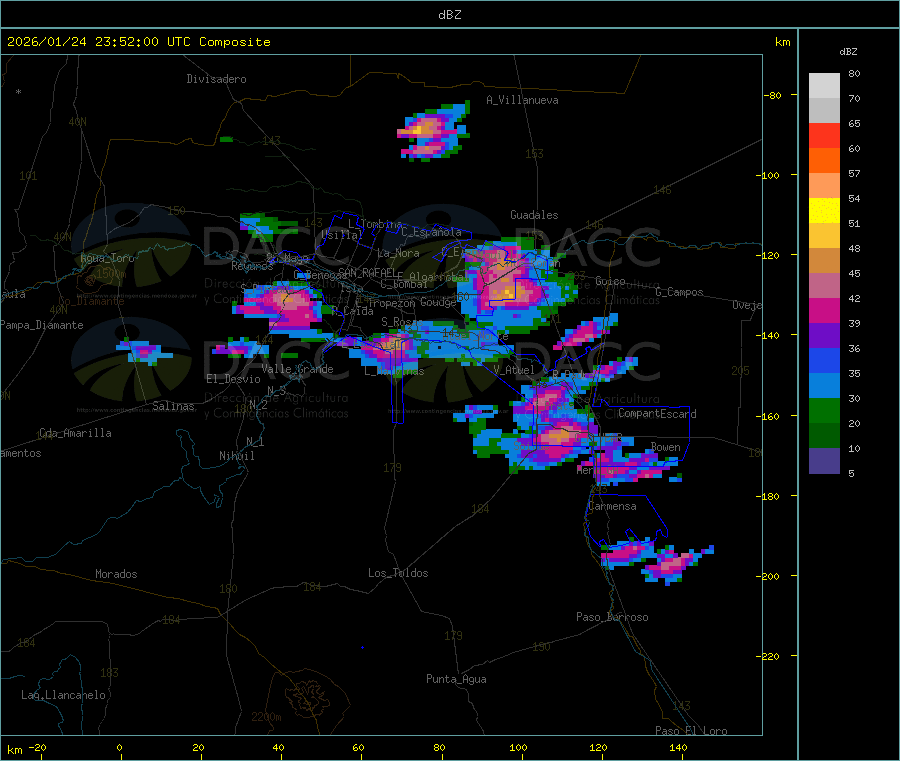Click the small storm cell east of Pampa_Diamante
900x761 pixels.
coord(143,351)
